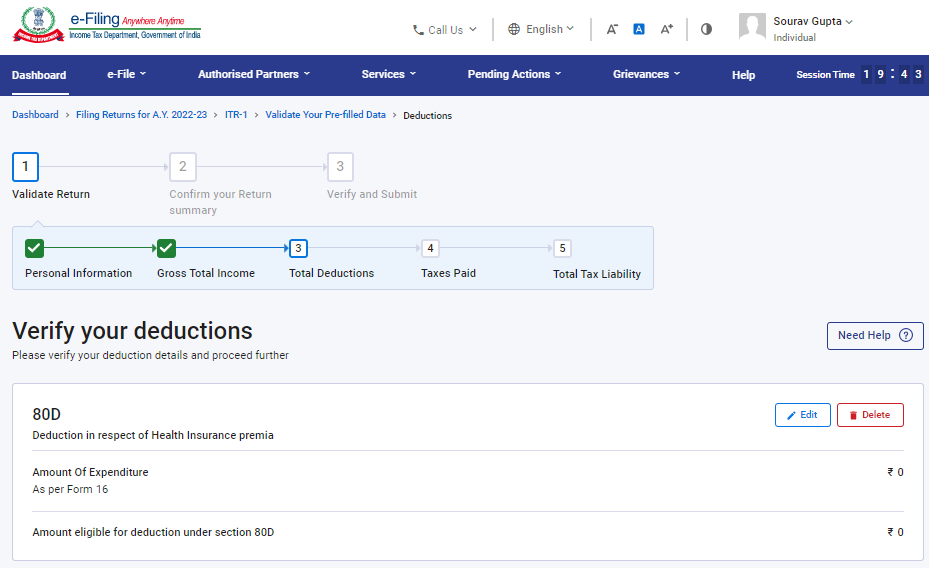This screenshot has height=568, width=929.
Task: Expand the Pending Actions menu
Action: [x=514, y=74]
